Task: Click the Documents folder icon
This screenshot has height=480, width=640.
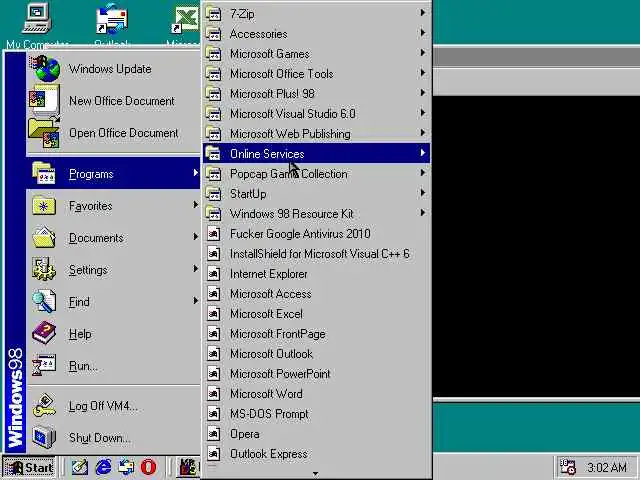Action: (x=44, y=238)
